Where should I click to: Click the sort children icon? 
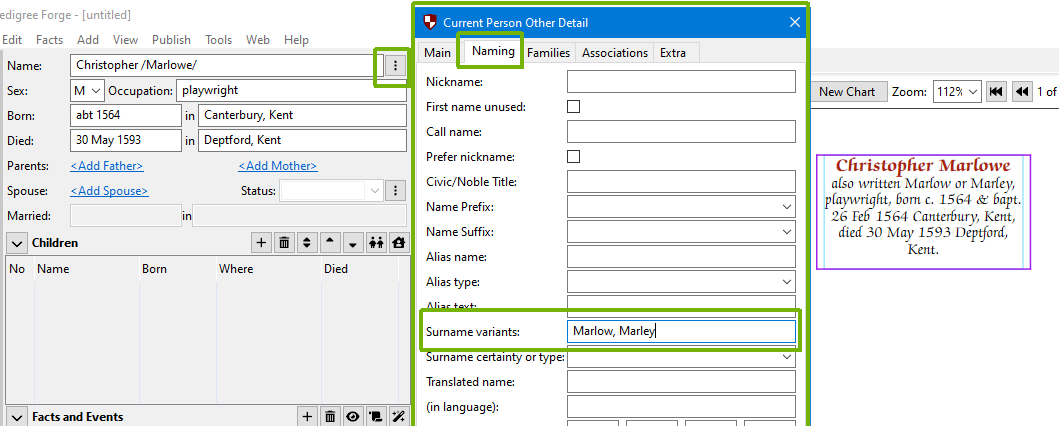(x=307, y=243)
